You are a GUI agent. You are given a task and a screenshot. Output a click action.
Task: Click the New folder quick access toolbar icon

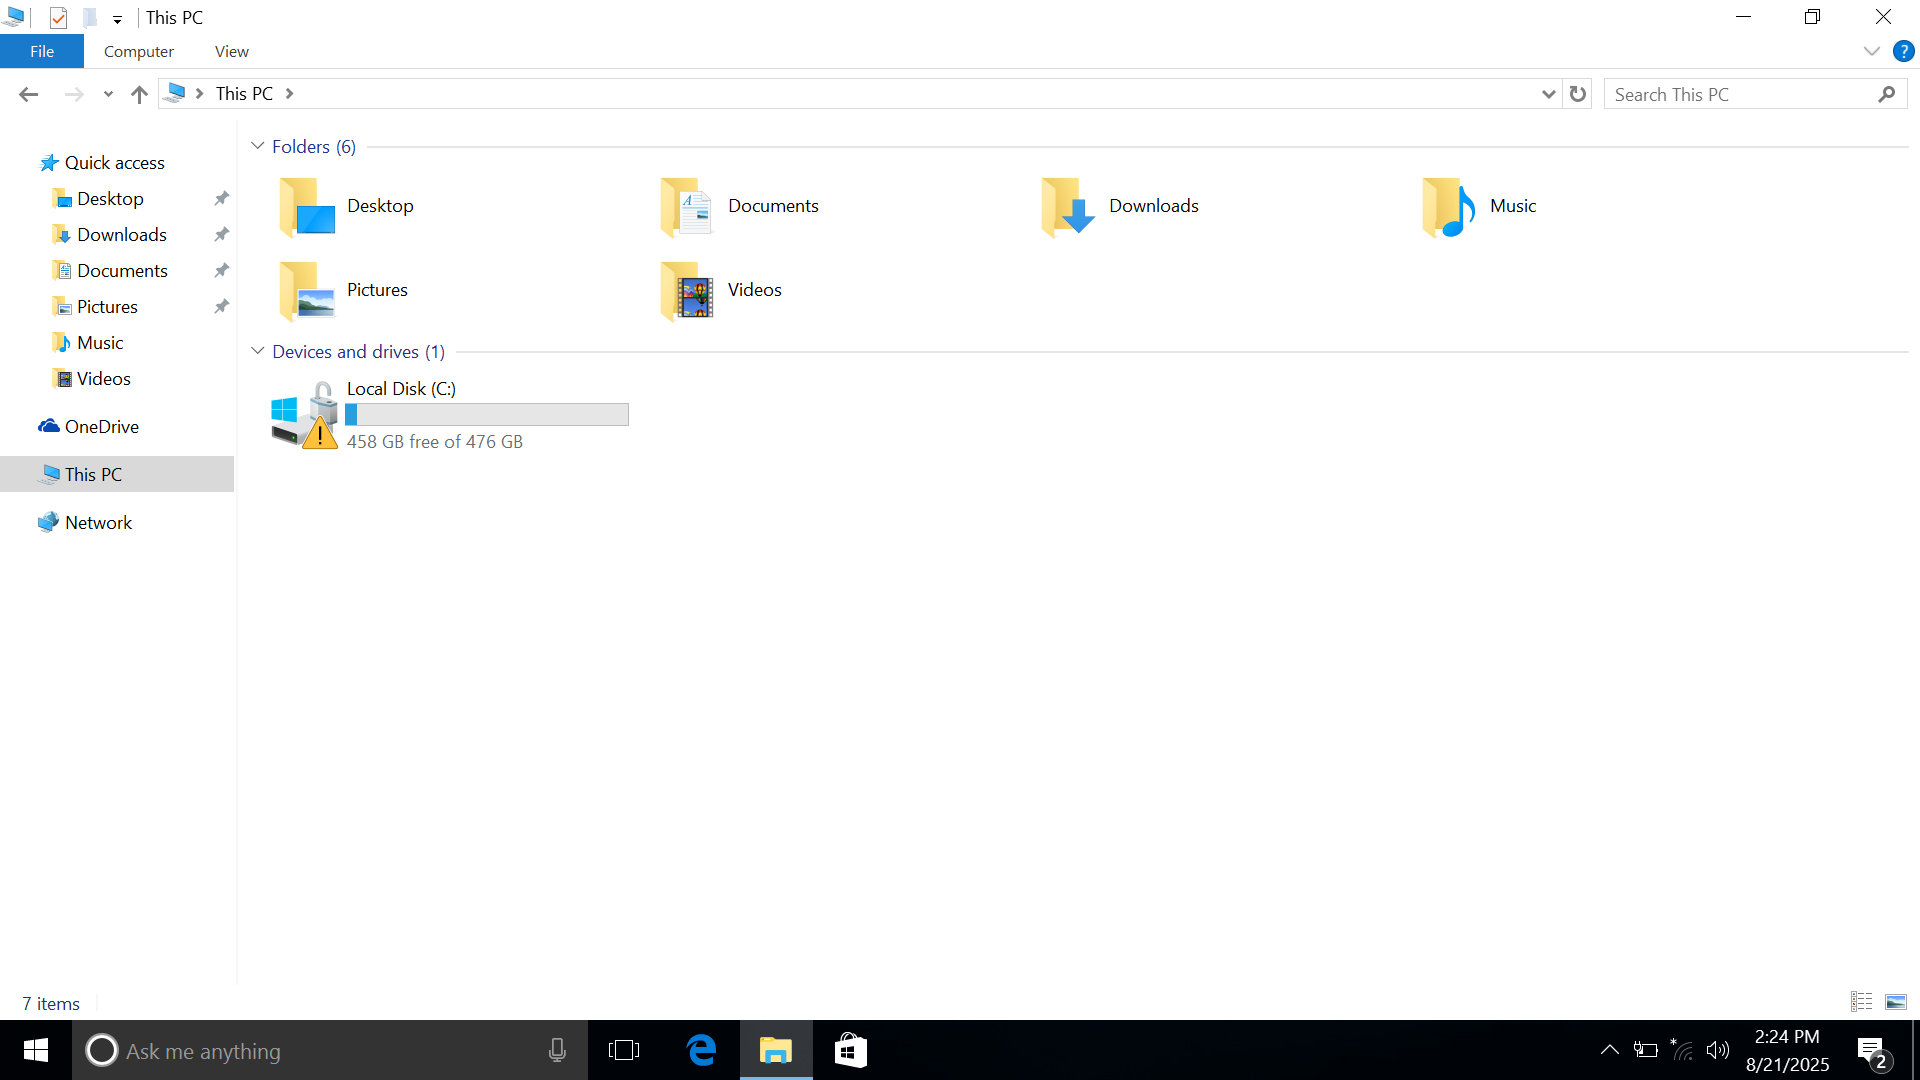click(90, 18)
